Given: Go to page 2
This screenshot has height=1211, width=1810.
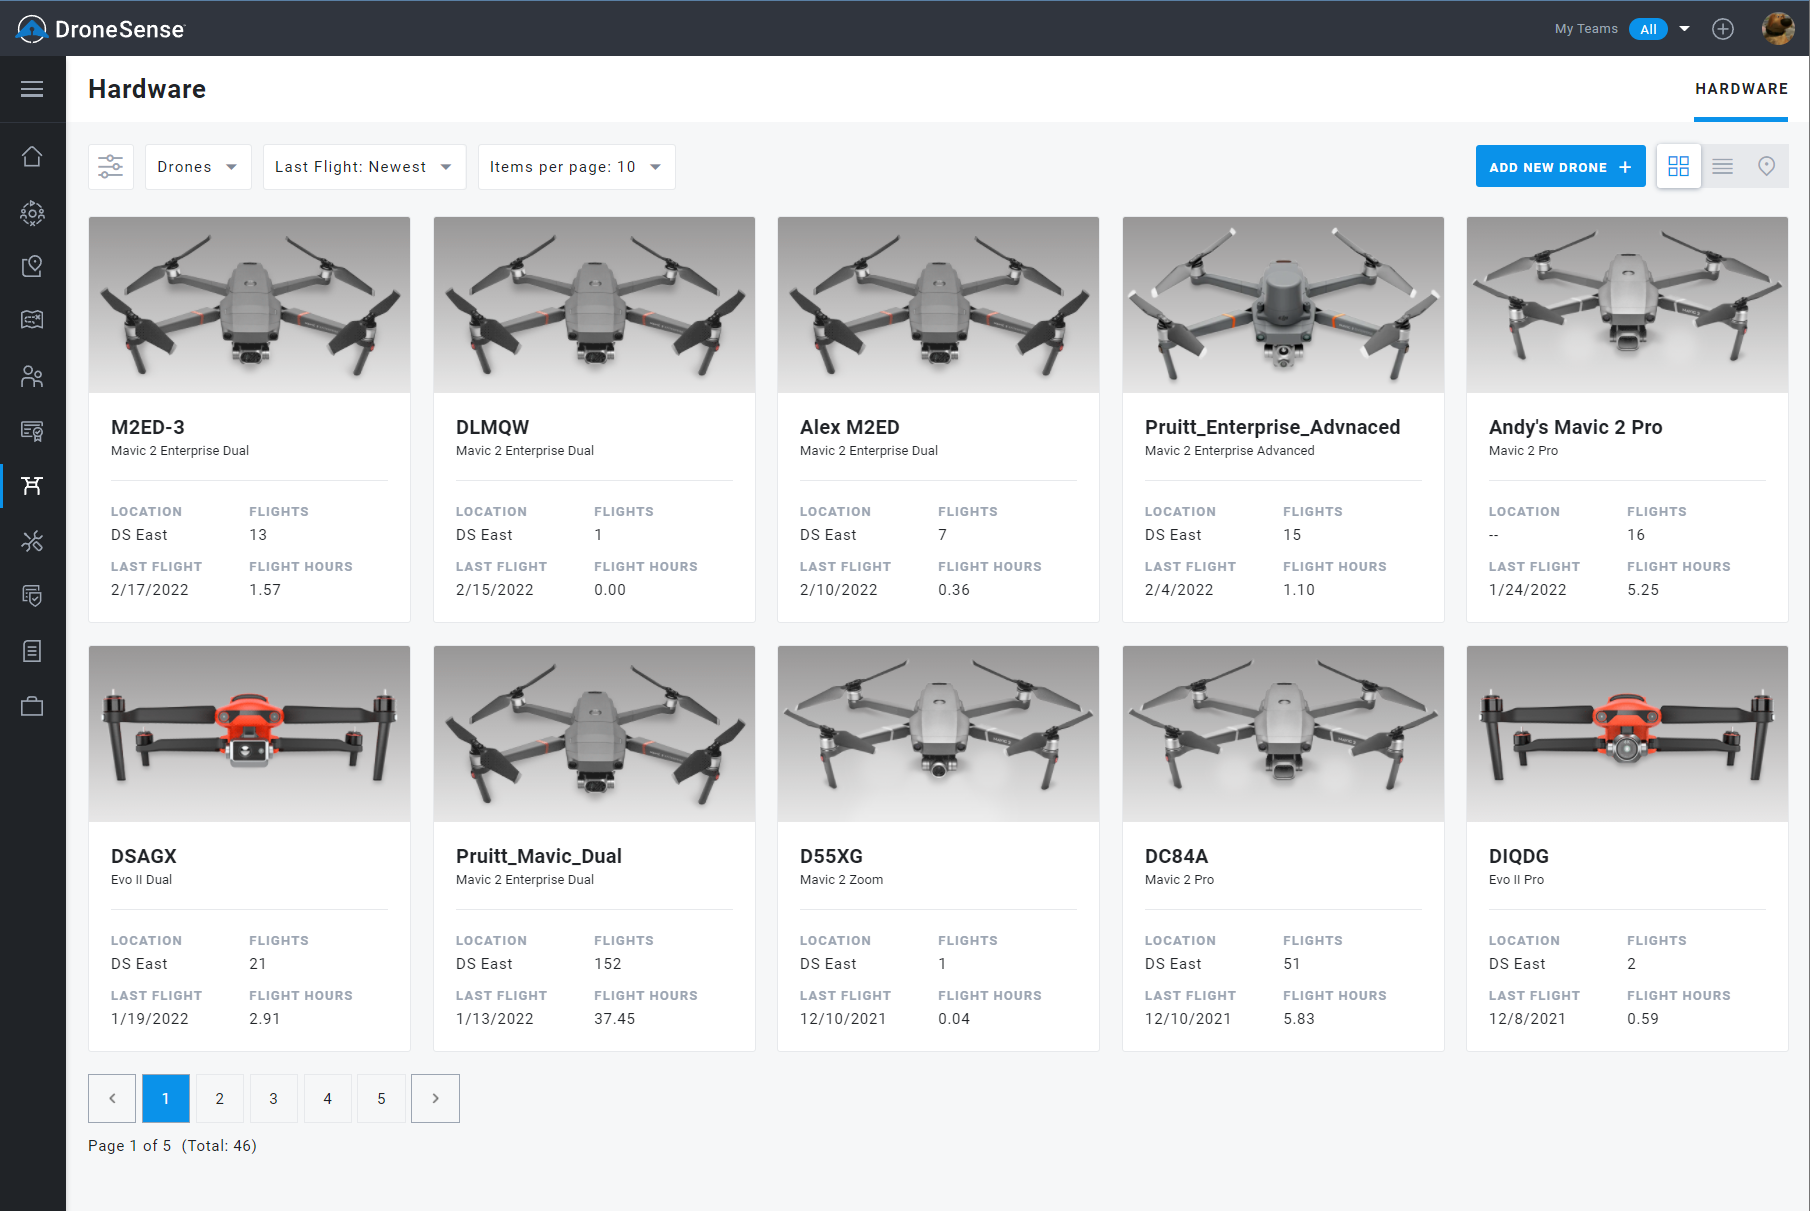Looking at the screenshot, I should pos(220,1098).
